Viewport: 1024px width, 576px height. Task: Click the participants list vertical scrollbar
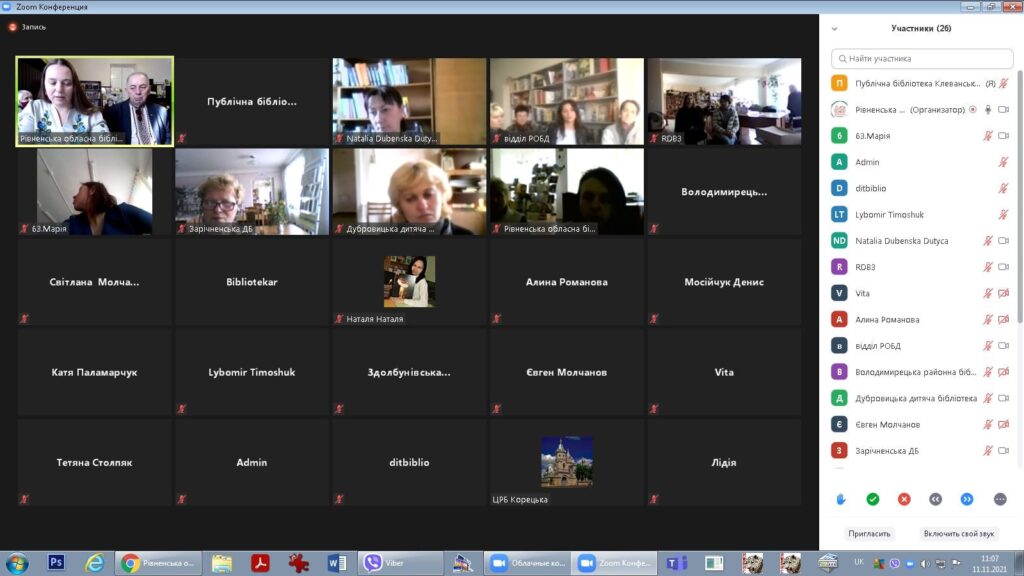click(x=1019, y=200)
